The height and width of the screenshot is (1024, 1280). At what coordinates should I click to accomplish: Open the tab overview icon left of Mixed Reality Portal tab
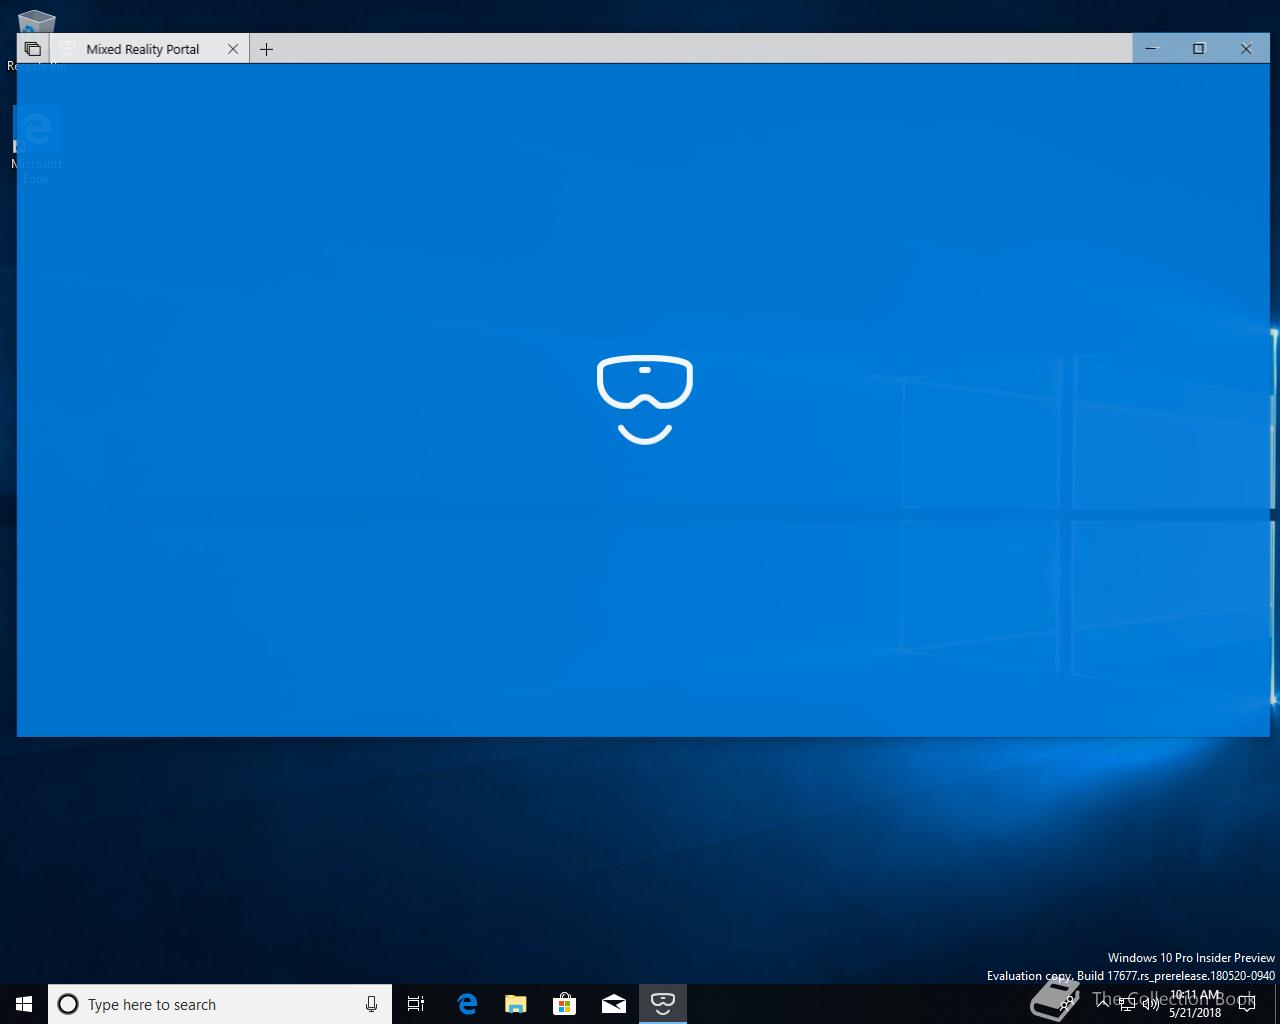click(x=33, y=49)
